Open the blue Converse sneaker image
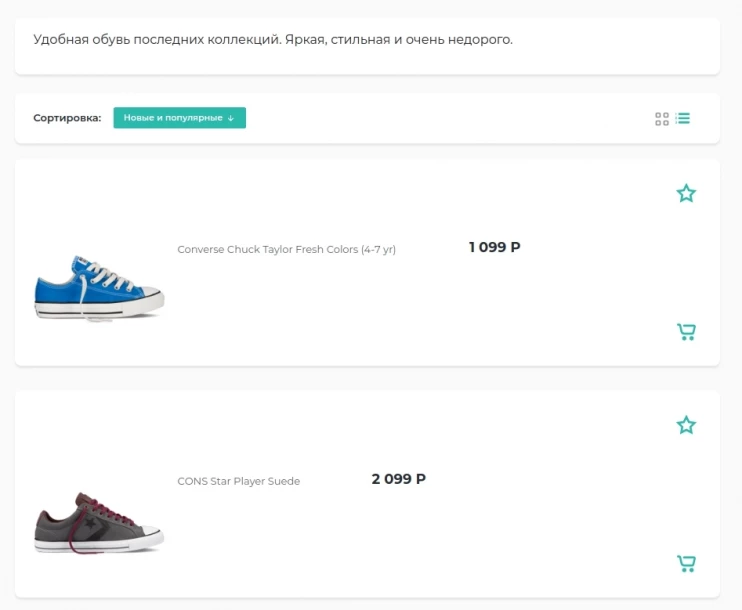This screenshot has height=610, width=742. [99, 289]
